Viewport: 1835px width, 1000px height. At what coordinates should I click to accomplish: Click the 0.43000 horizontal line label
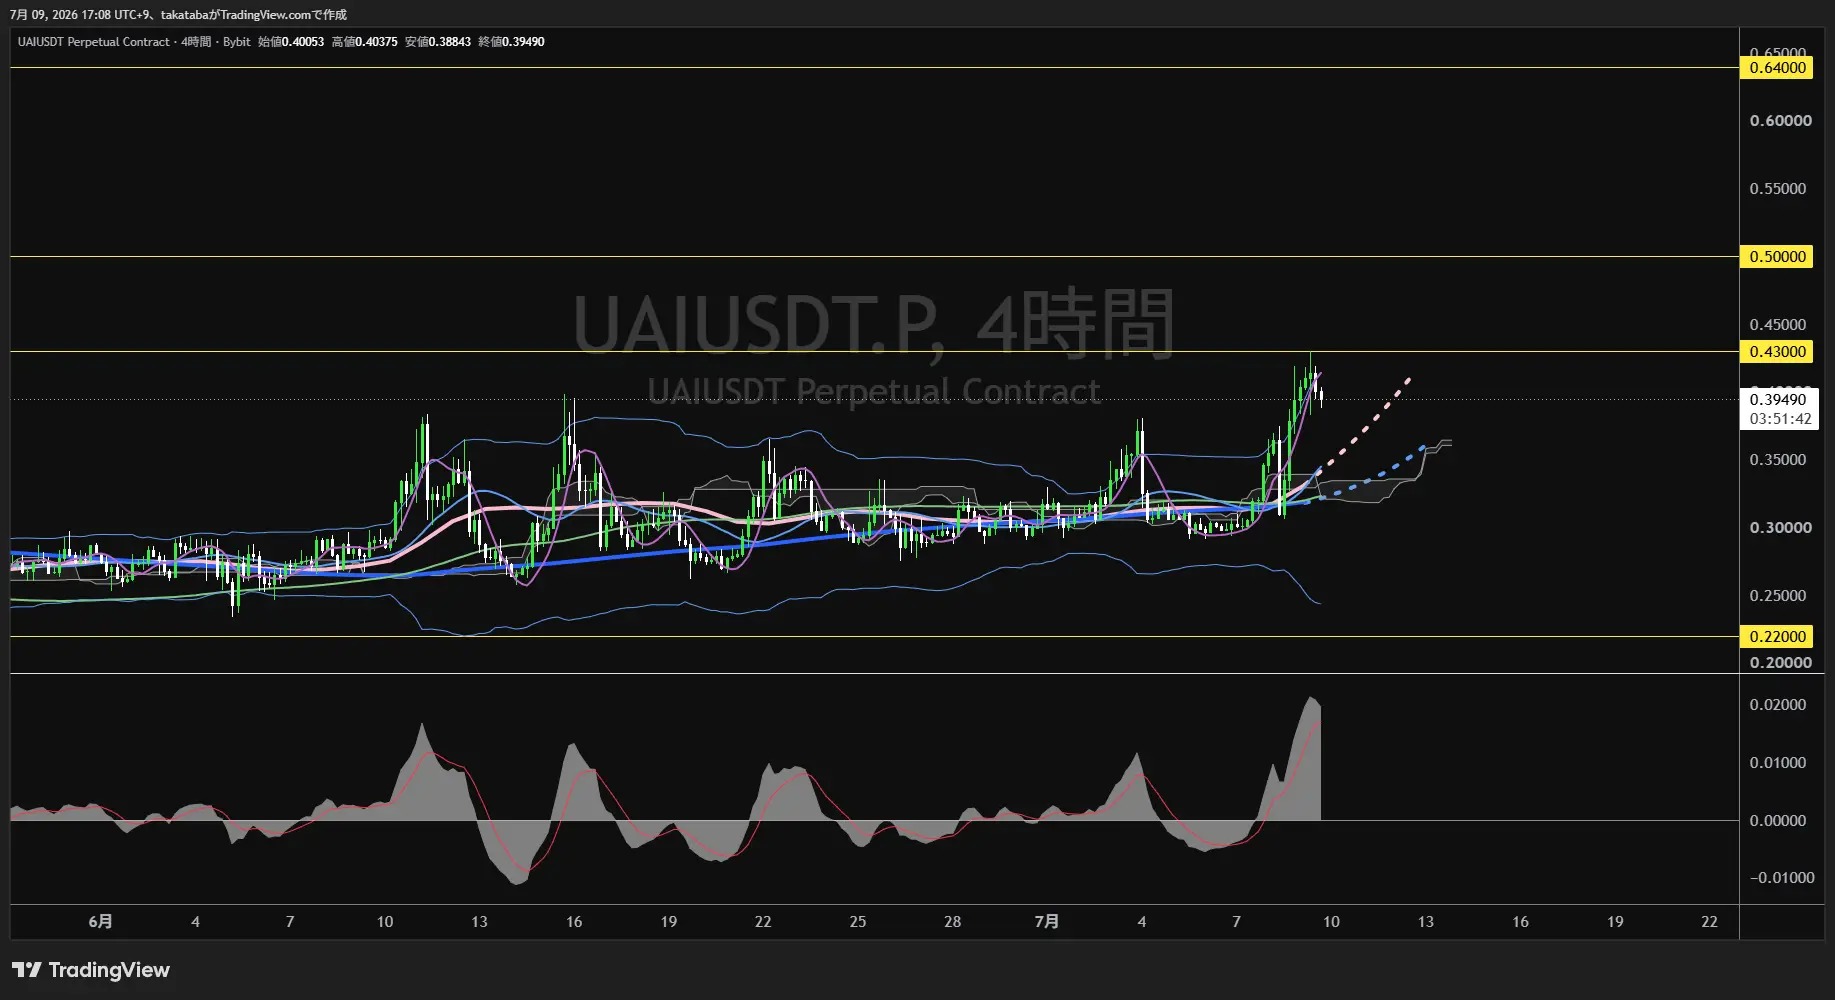1777,352
